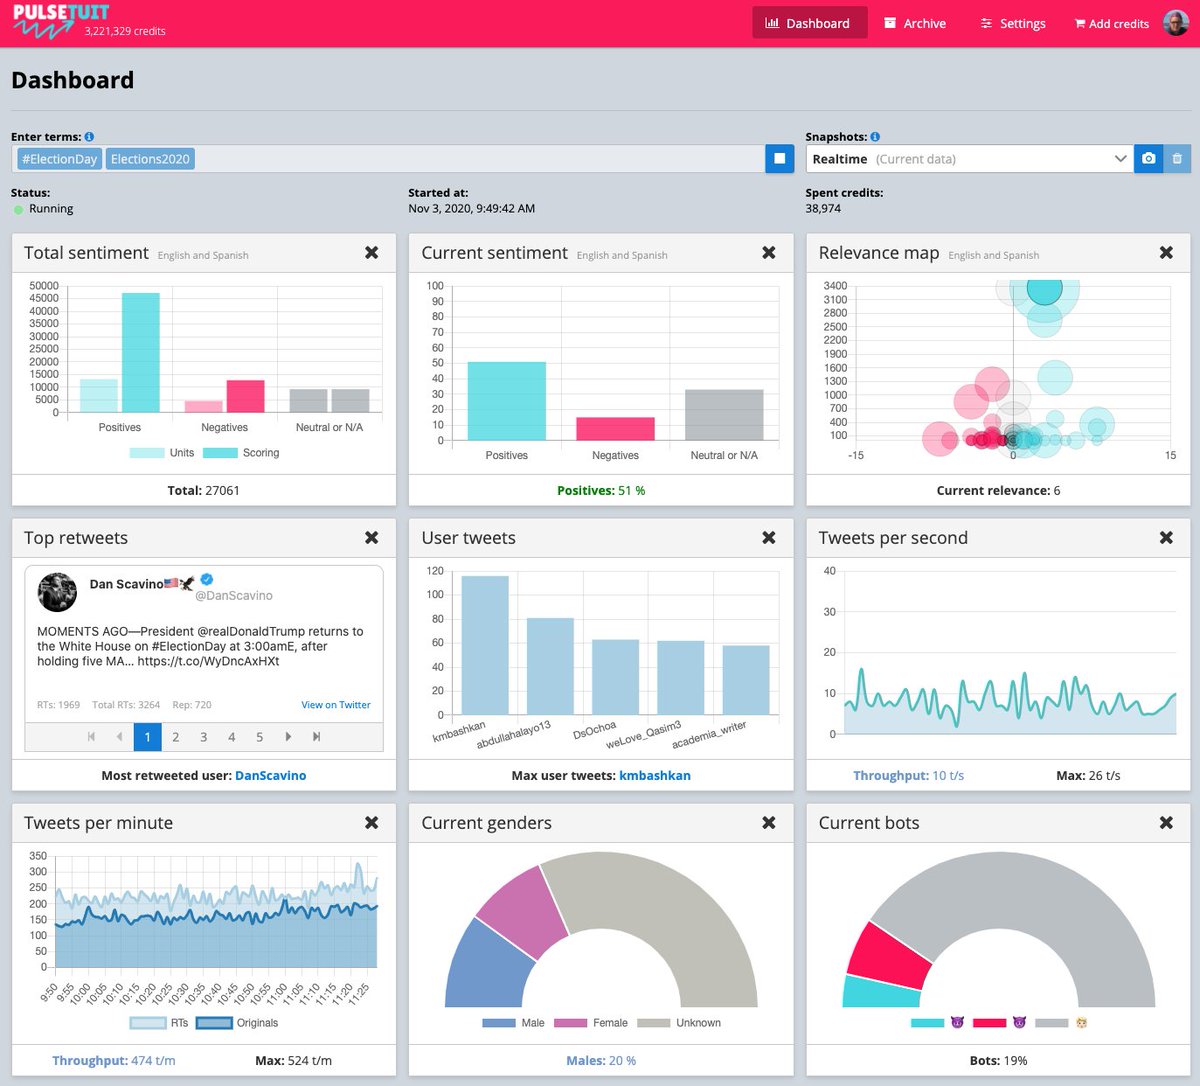Select retweet page 3
Viewport: 1200px width, 1086px height.
tap(203, 737)
